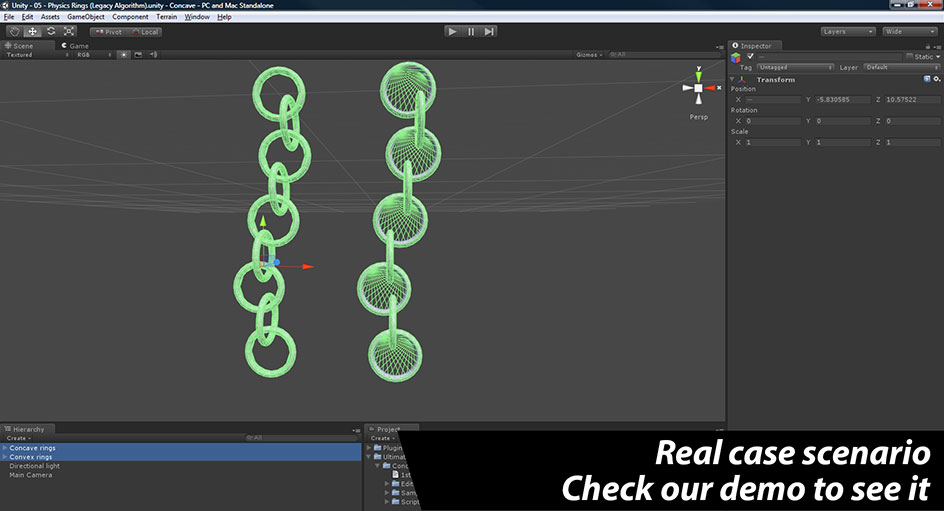This screenshot has height=511, width=944.
Task: Click the center cube of orientation gizmo
Action: 698,88
